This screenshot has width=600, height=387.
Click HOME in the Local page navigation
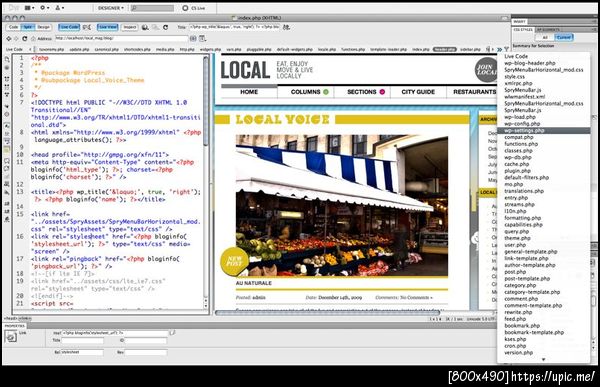[249, 92]
